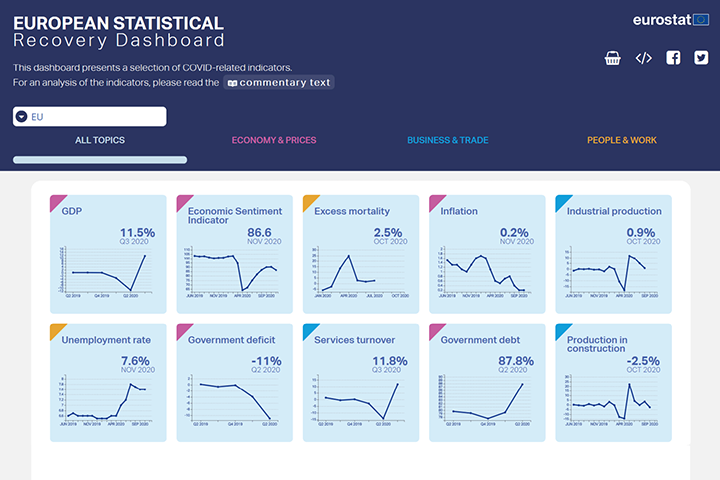Click the Inflation indicator title
This screenshot has height=480, width=720.
click(459, 211)
